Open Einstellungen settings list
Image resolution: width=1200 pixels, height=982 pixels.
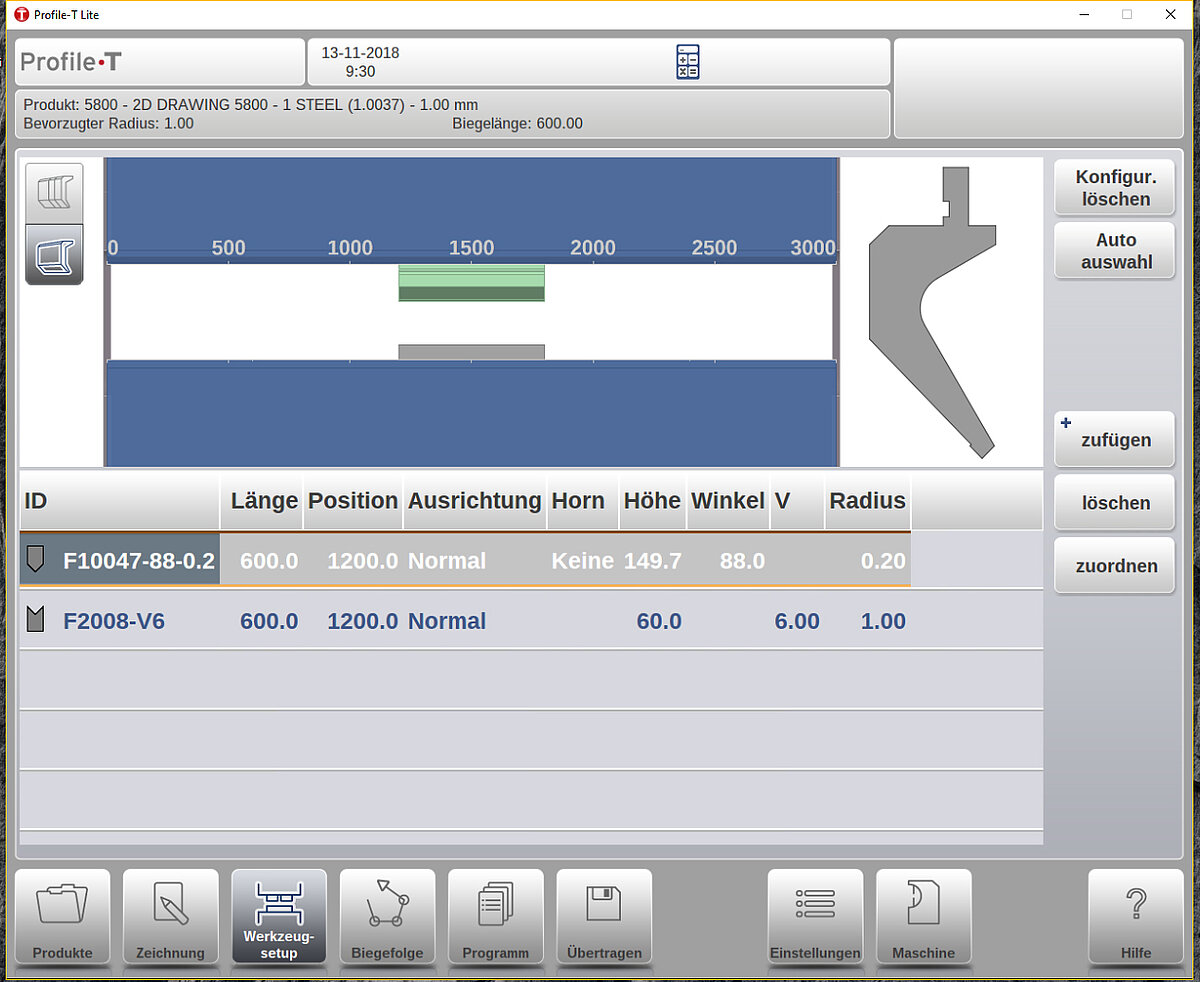815,917
